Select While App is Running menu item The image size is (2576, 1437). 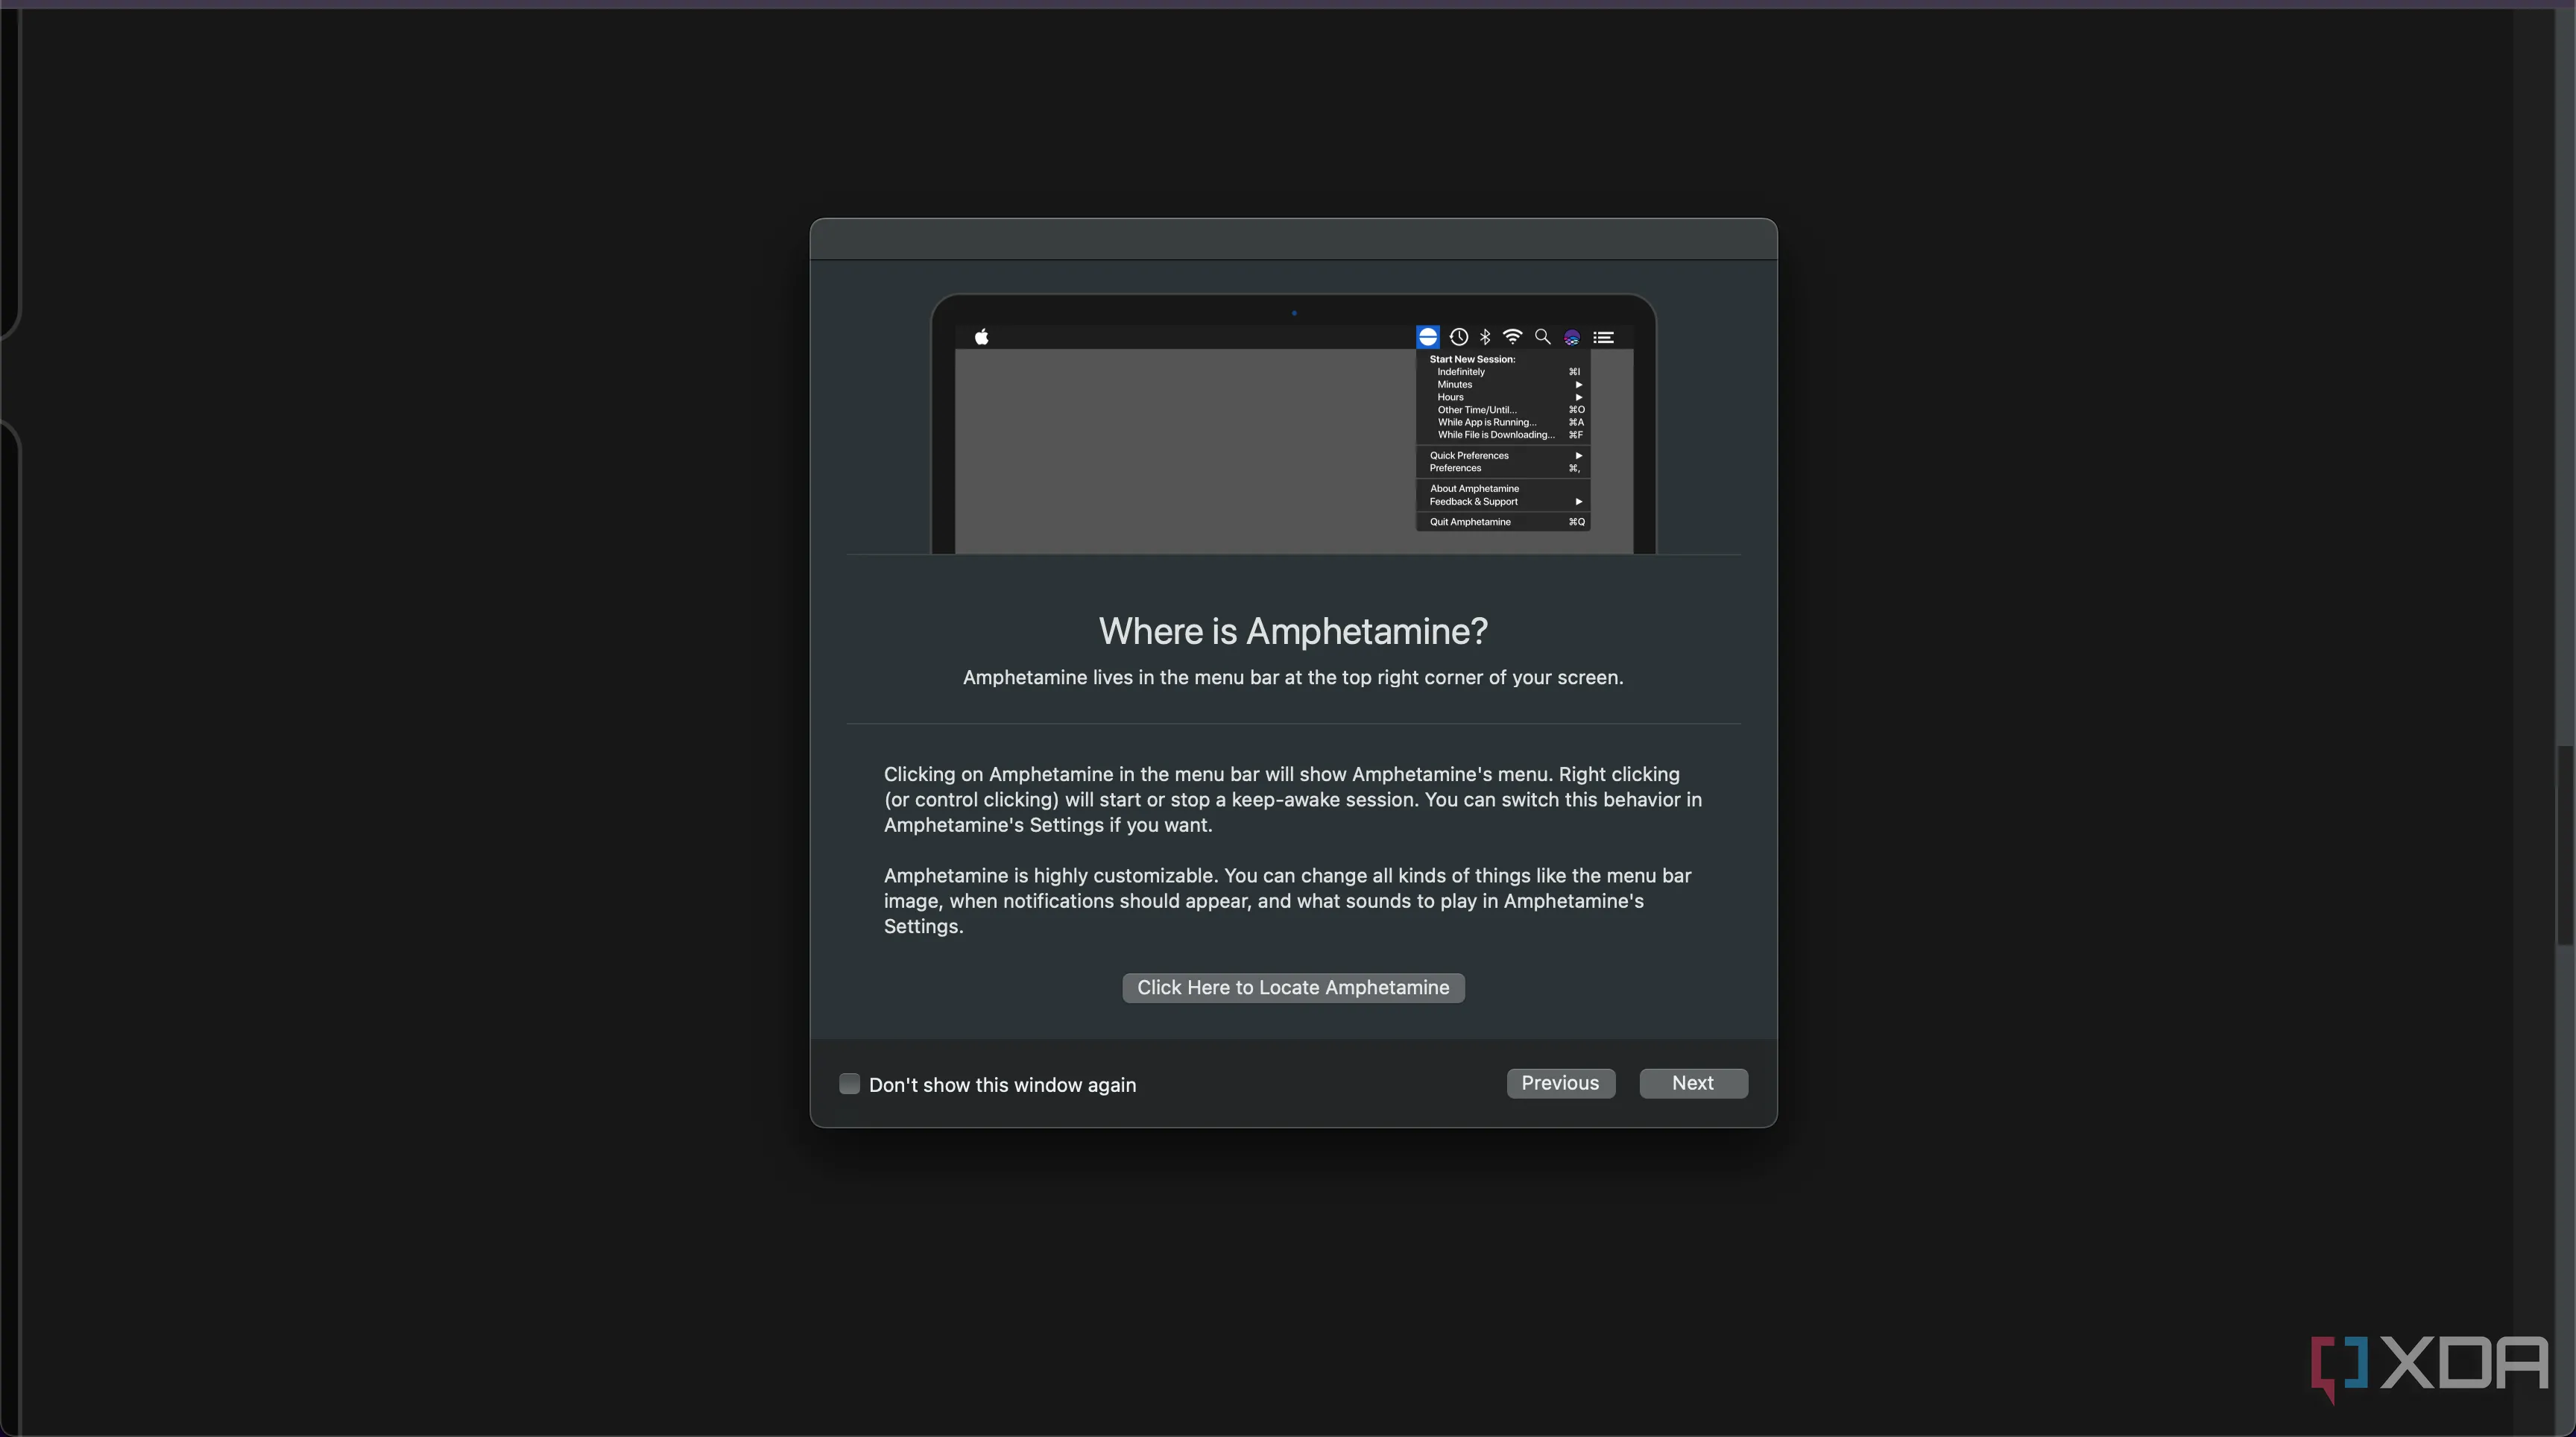point(1486,422)
